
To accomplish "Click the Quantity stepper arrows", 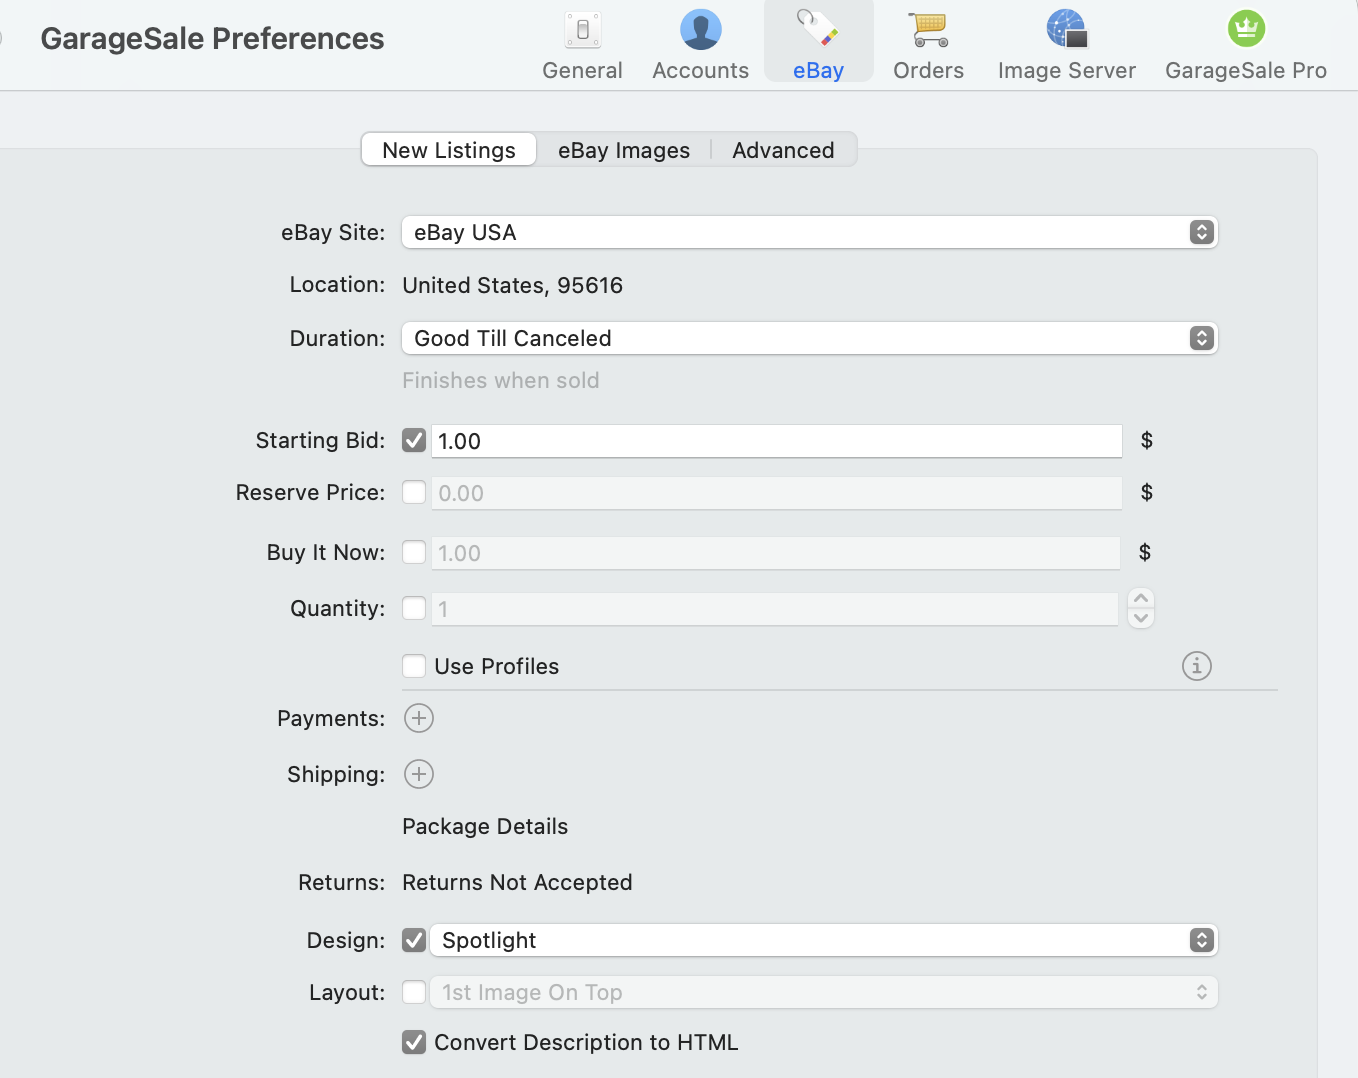I will point(1141,608).
